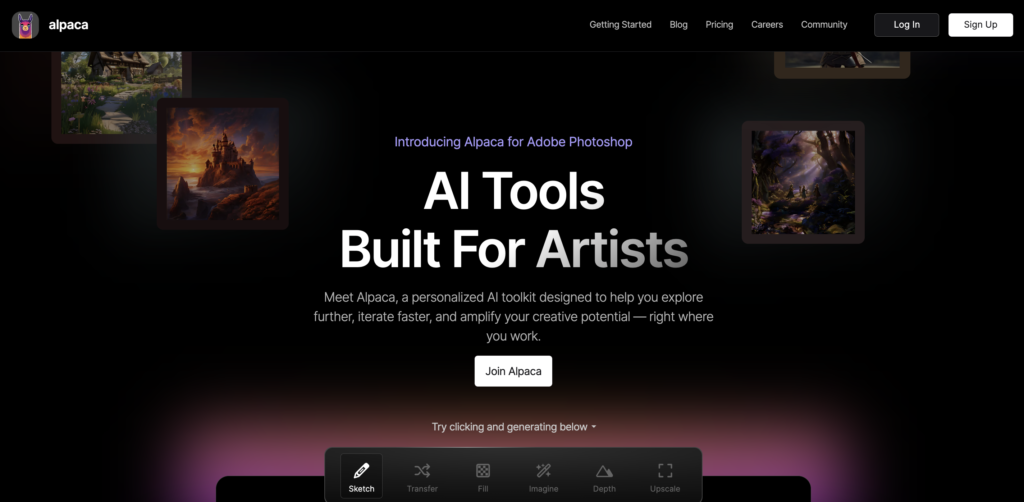Open the castle sunset artwork thumbnail

click(223, 164)
